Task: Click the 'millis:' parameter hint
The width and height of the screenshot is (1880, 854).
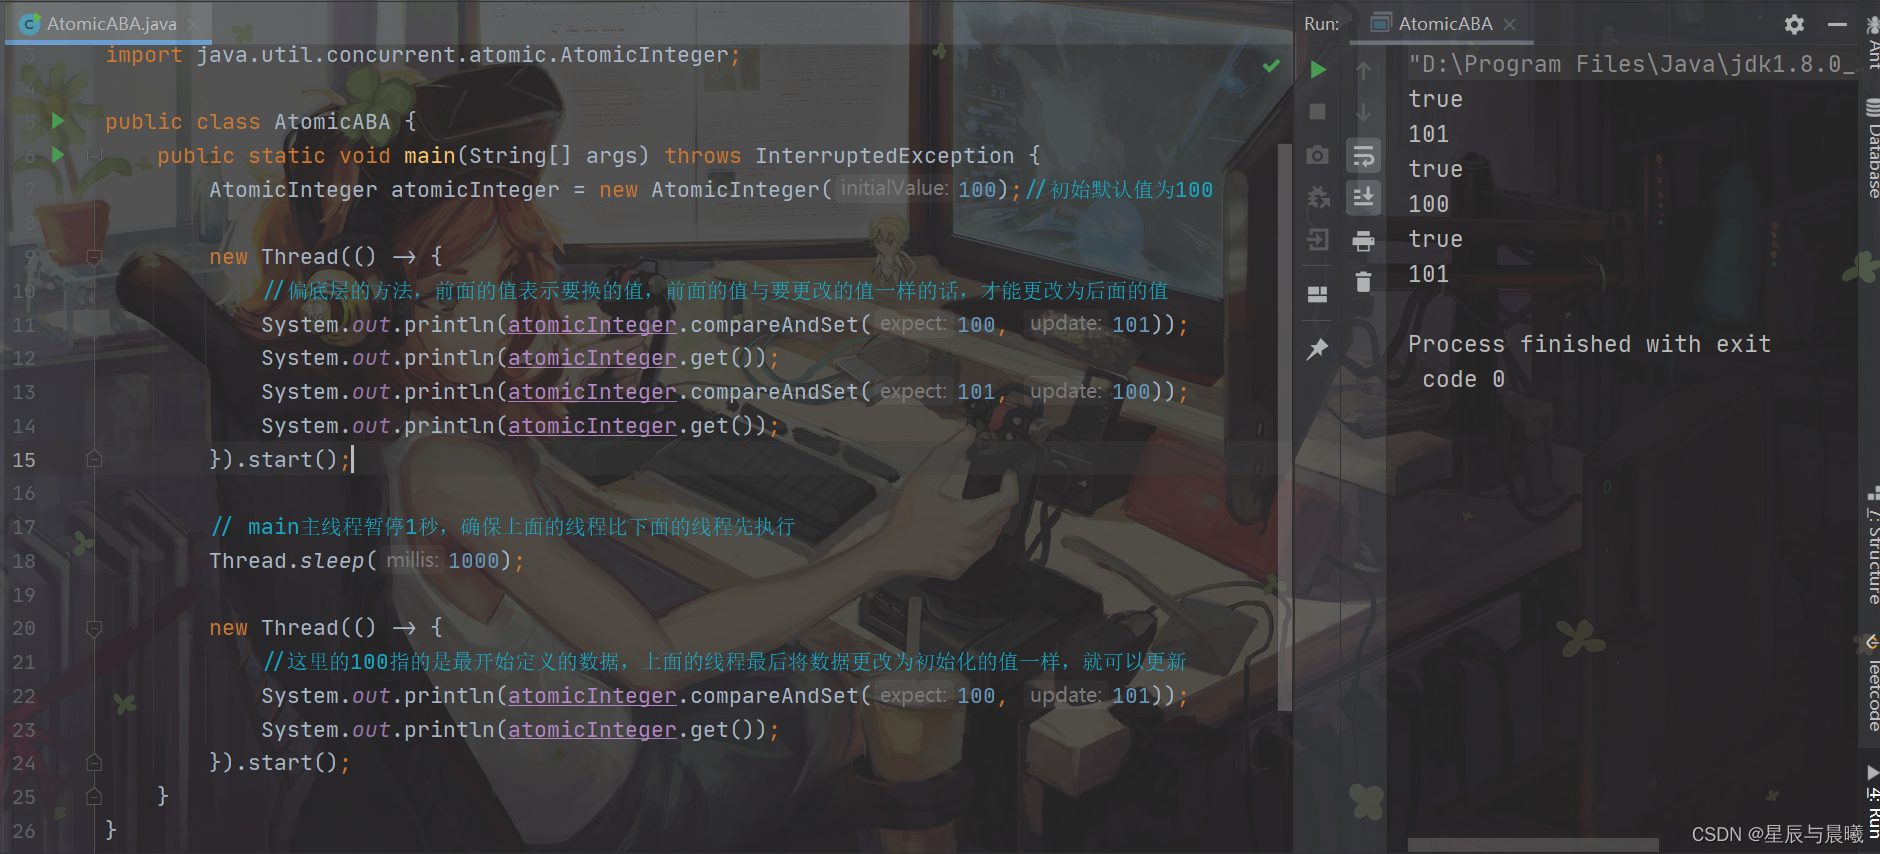Action: pos(412,560)
